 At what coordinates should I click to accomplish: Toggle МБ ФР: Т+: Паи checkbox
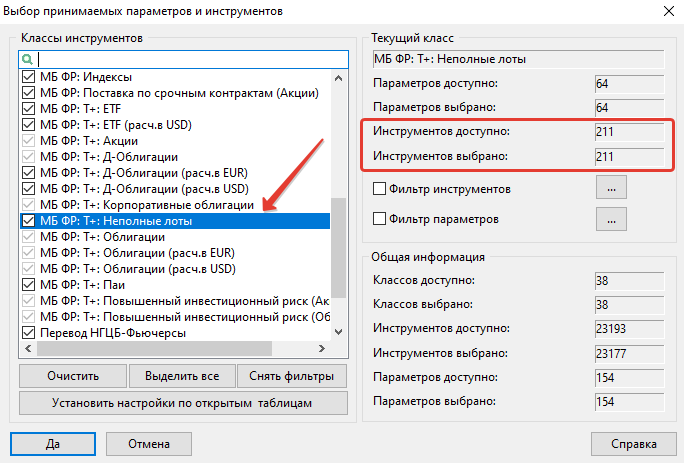tap(28, 285)
